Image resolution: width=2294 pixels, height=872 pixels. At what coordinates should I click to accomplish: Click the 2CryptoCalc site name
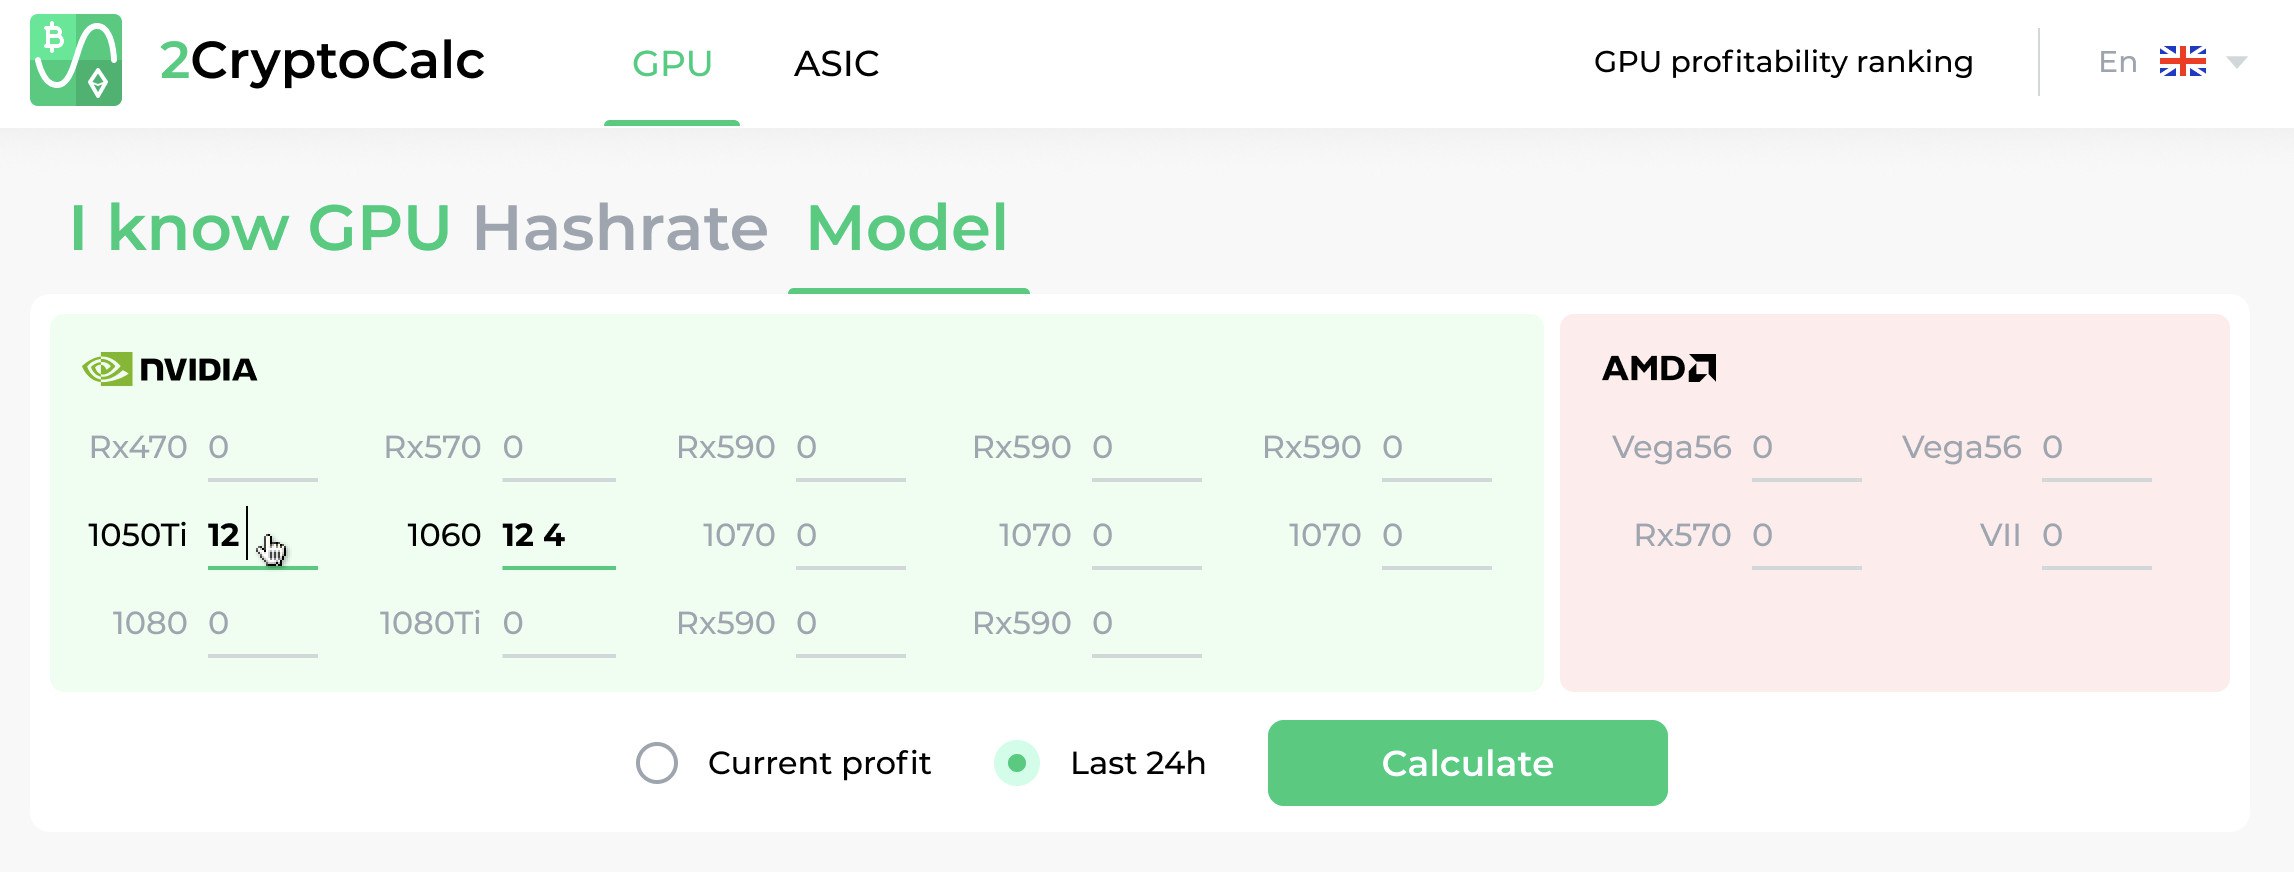[322, 61]
